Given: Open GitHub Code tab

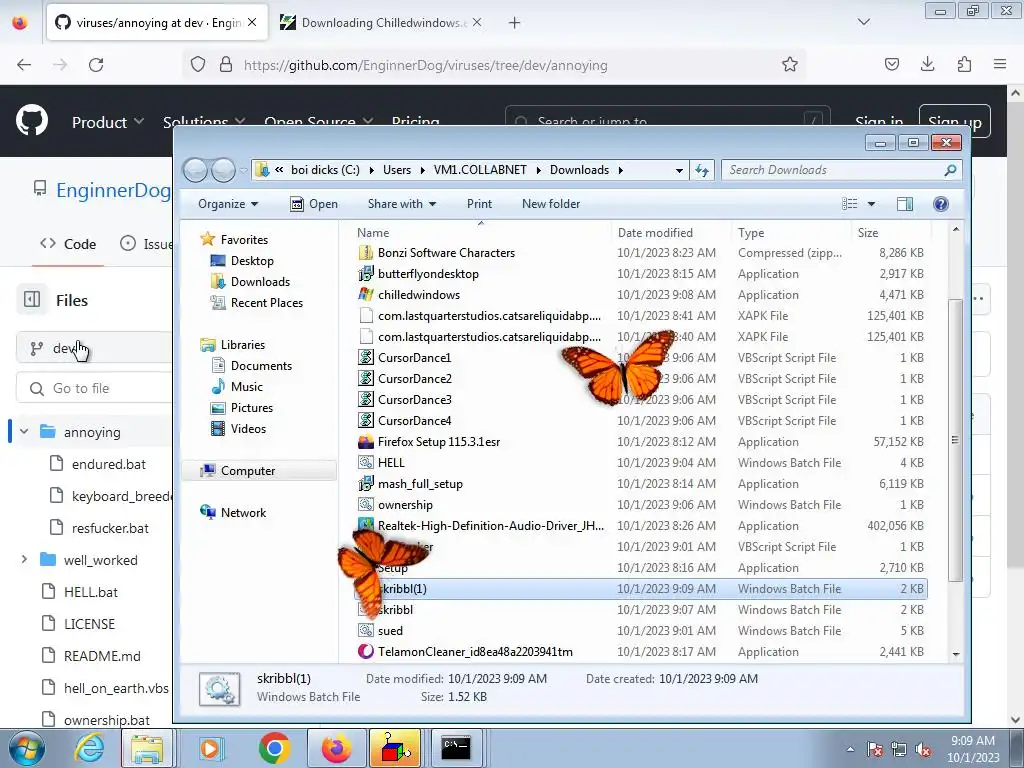Looking at the screenshot, I should tap(68, 244).
